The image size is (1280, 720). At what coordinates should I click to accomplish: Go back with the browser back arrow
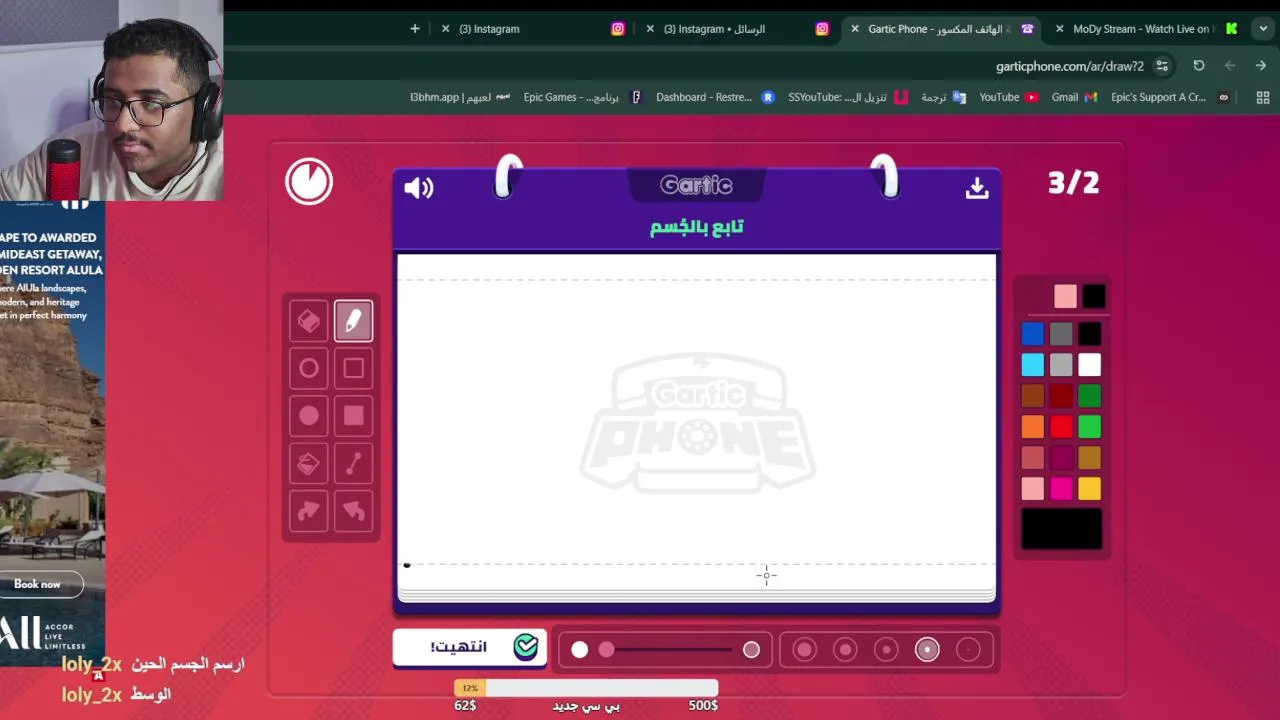tap(1230, 66)
